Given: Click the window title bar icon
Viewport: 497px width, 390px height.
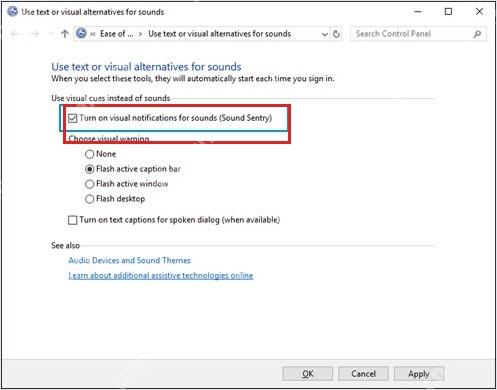Looking at the screenshot, I should click(x=13, y=12).
